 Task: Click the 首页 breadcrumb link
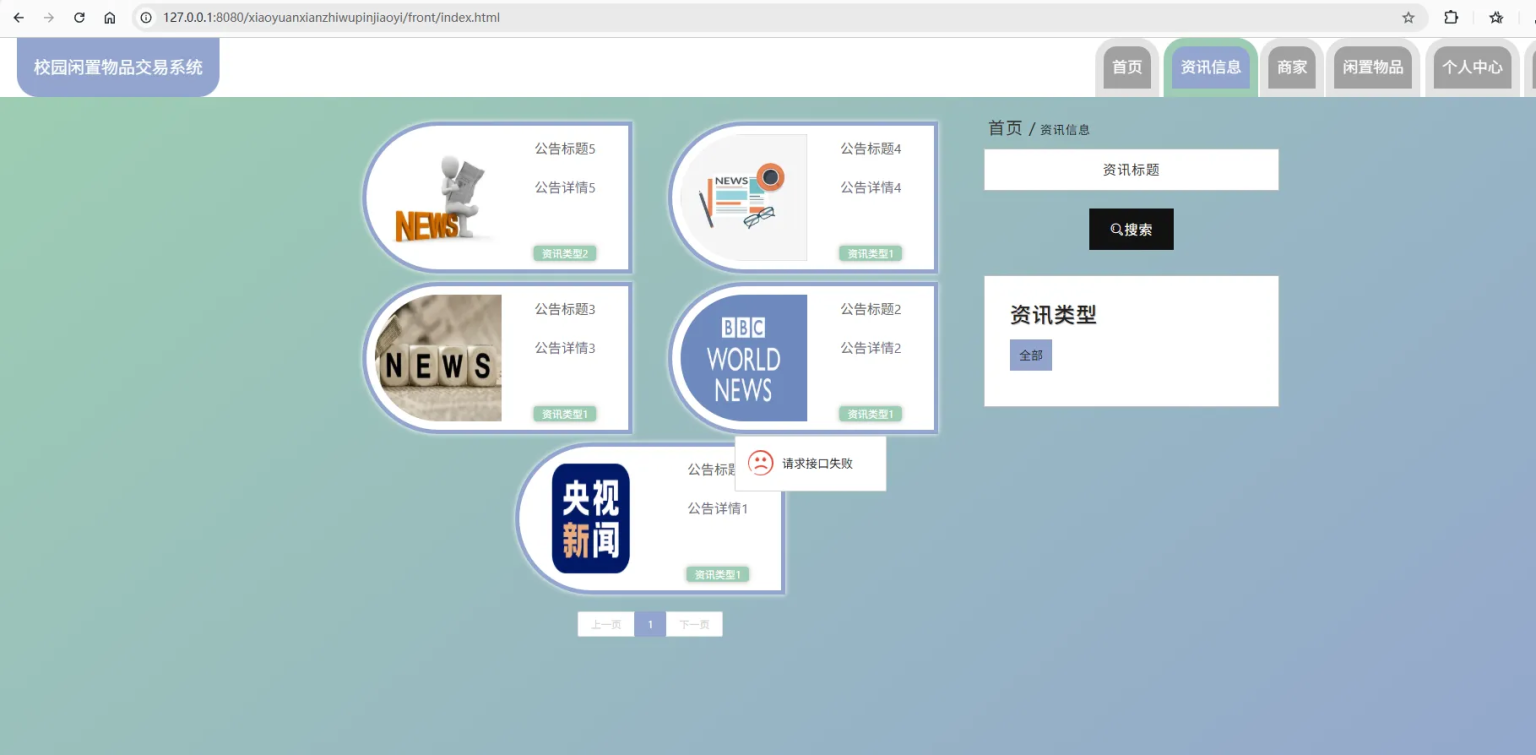point(1005,128)
